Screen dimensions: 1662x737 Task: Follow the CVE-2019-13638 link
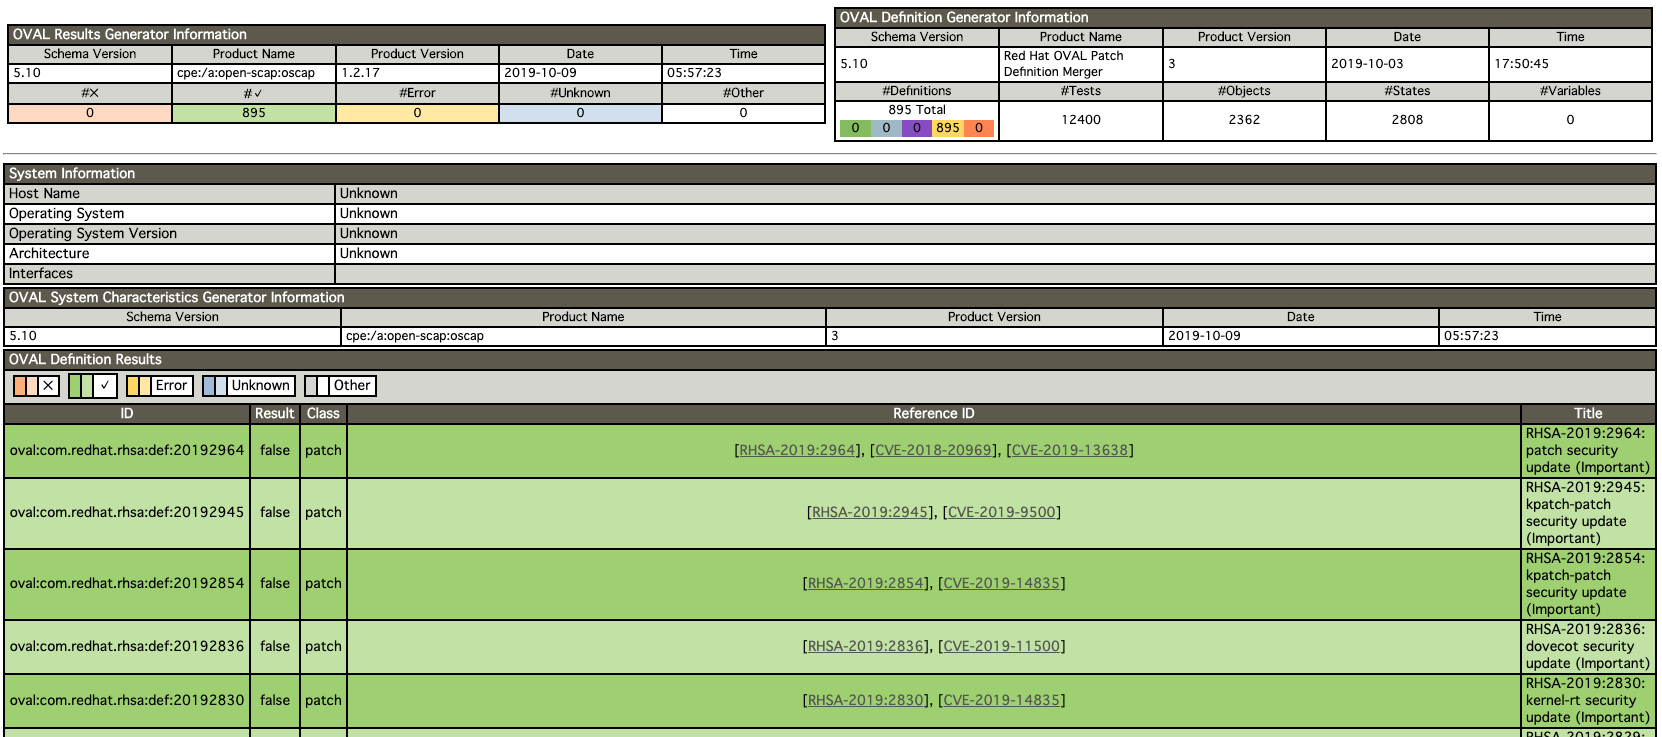(1070, 450)
